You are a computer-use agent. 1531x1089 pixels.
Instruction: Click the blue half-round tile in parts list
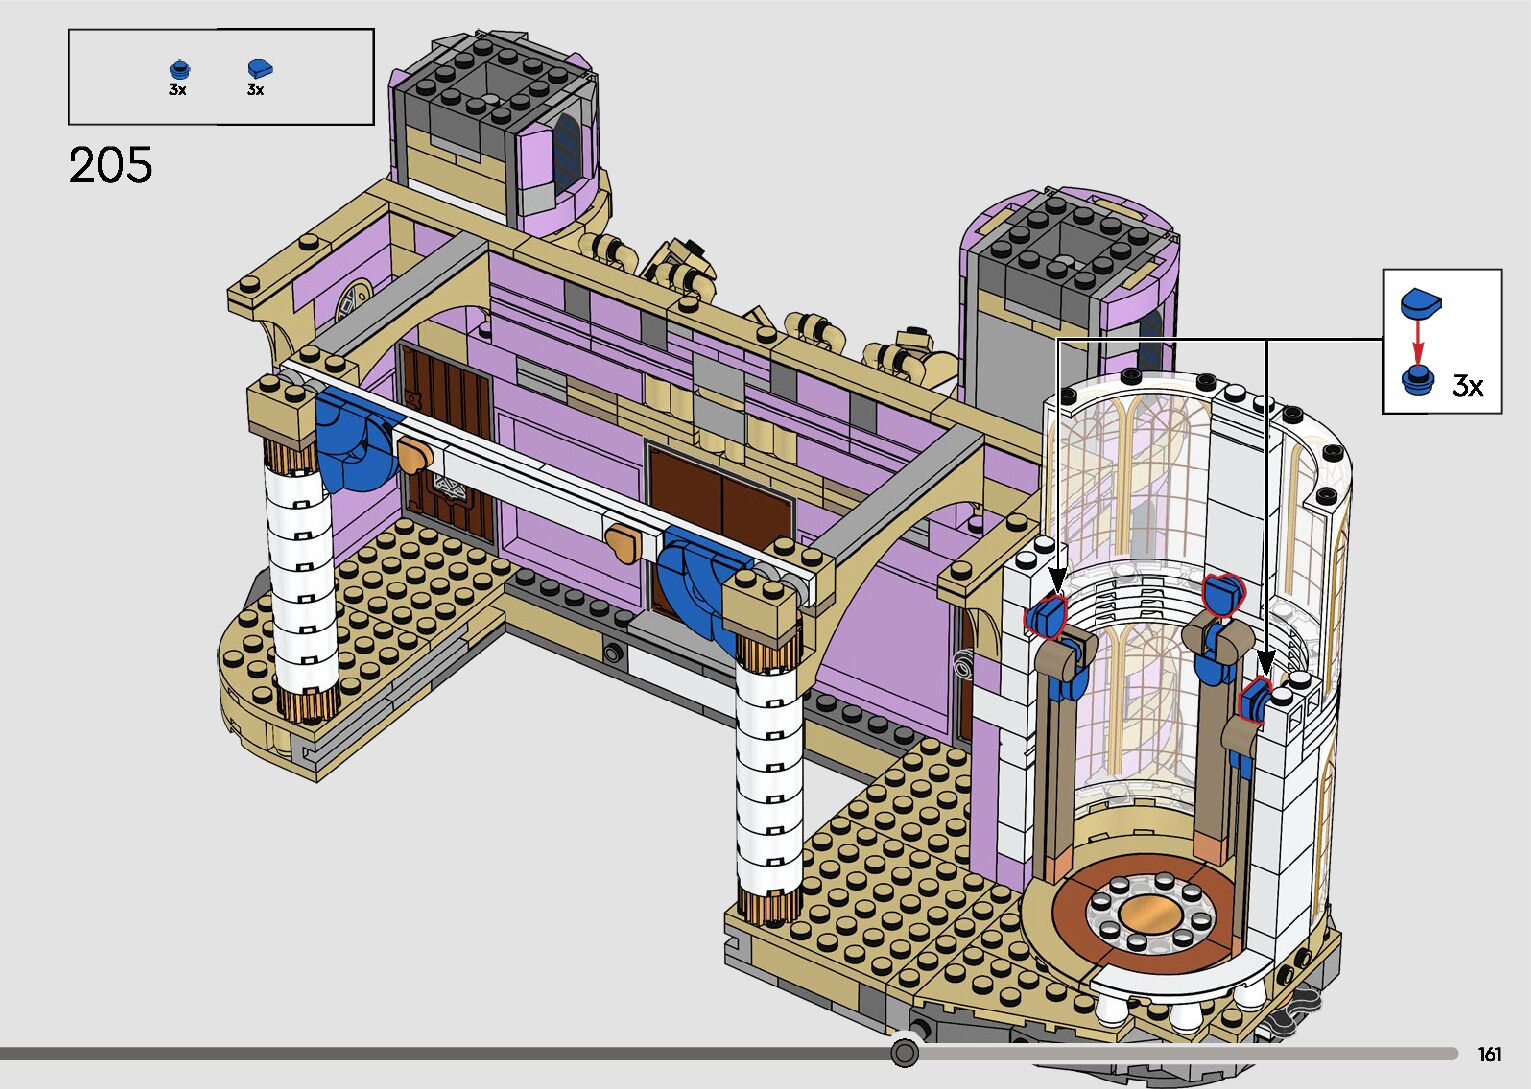point(259,69)
